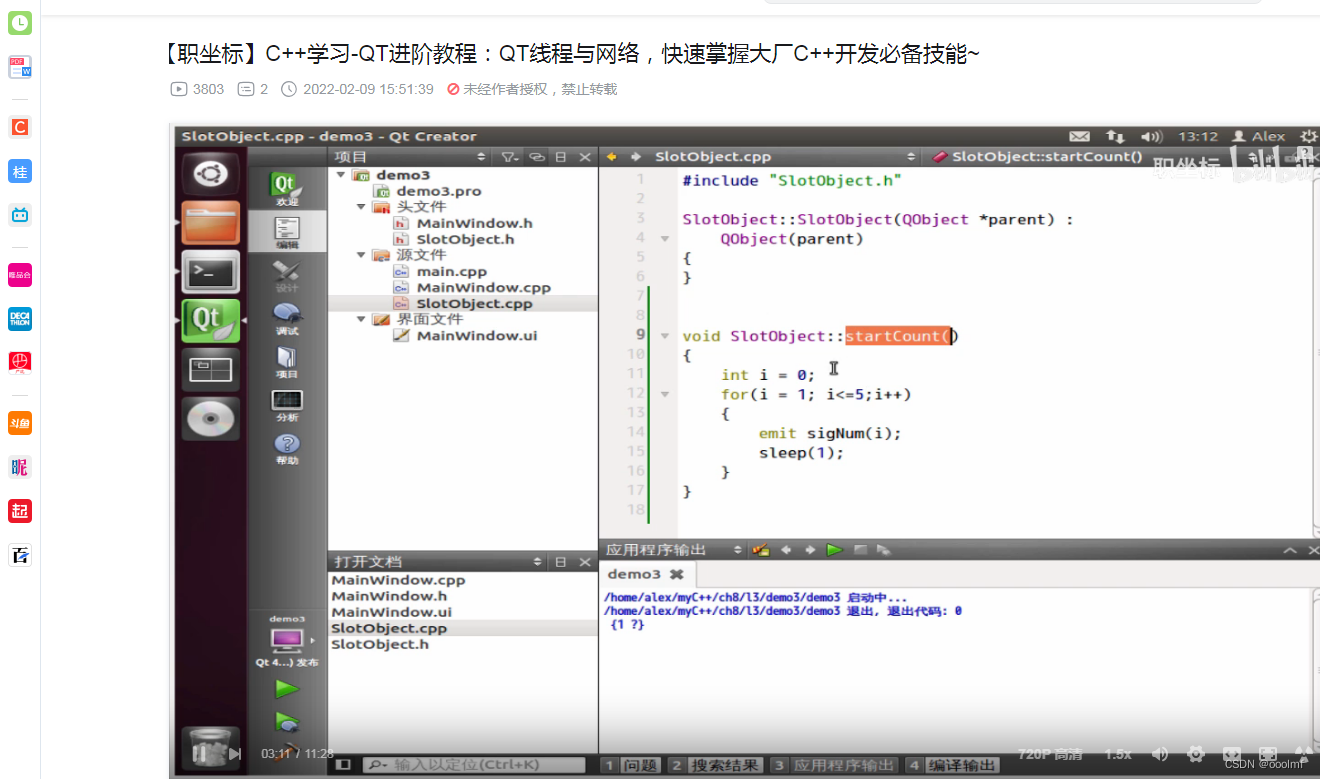1320x779 pixels.
Task: Select SlotObject.h in open documents list
Action: point(380,644)
